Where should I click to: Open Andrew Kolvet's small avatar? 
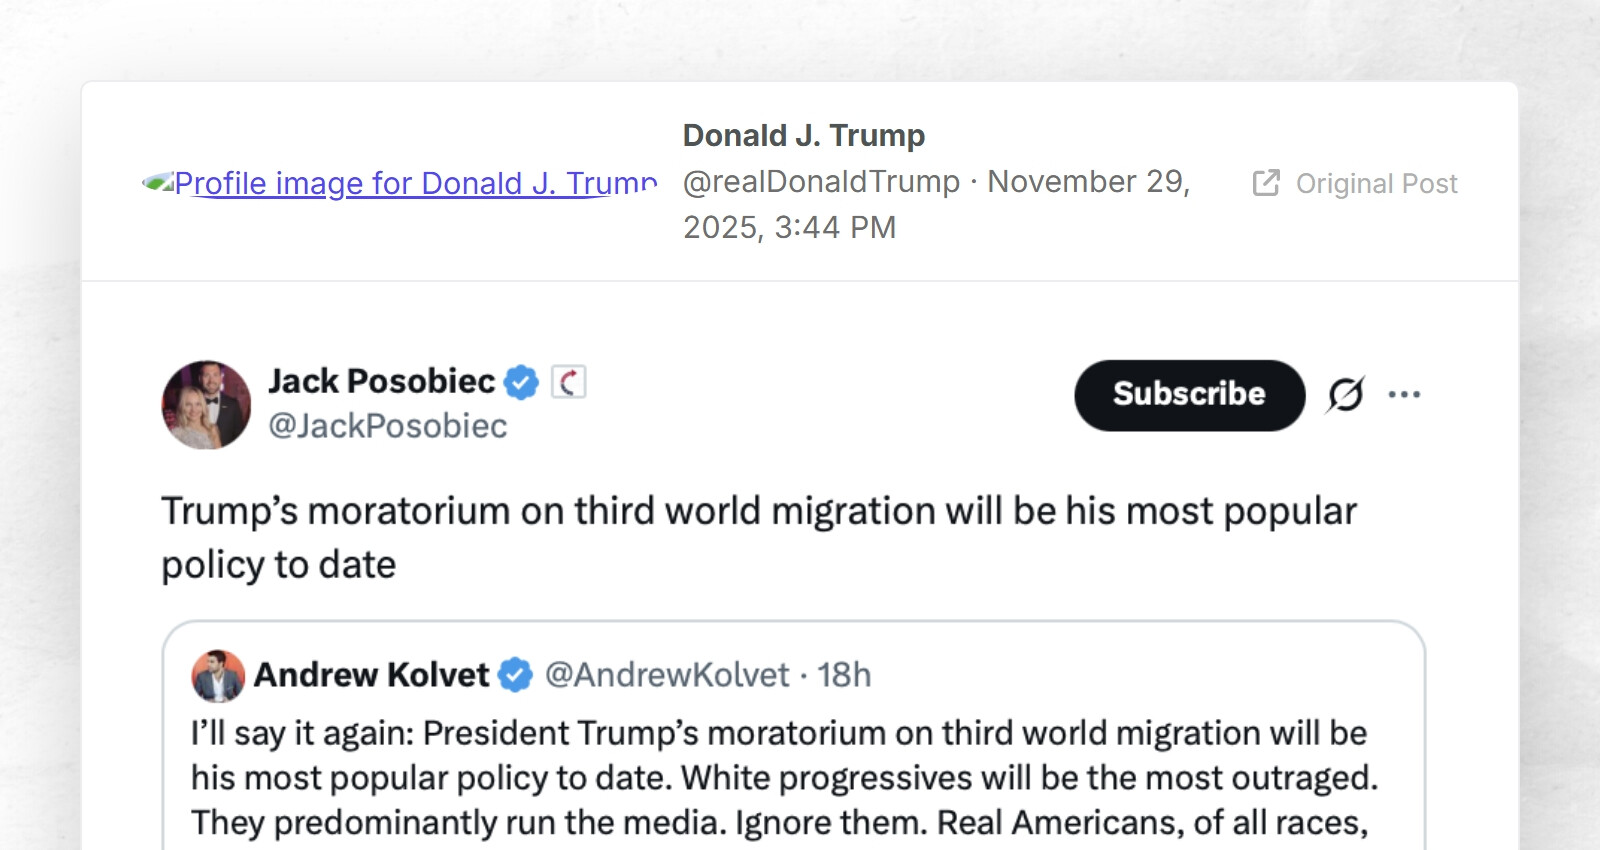tap(218, 676)
